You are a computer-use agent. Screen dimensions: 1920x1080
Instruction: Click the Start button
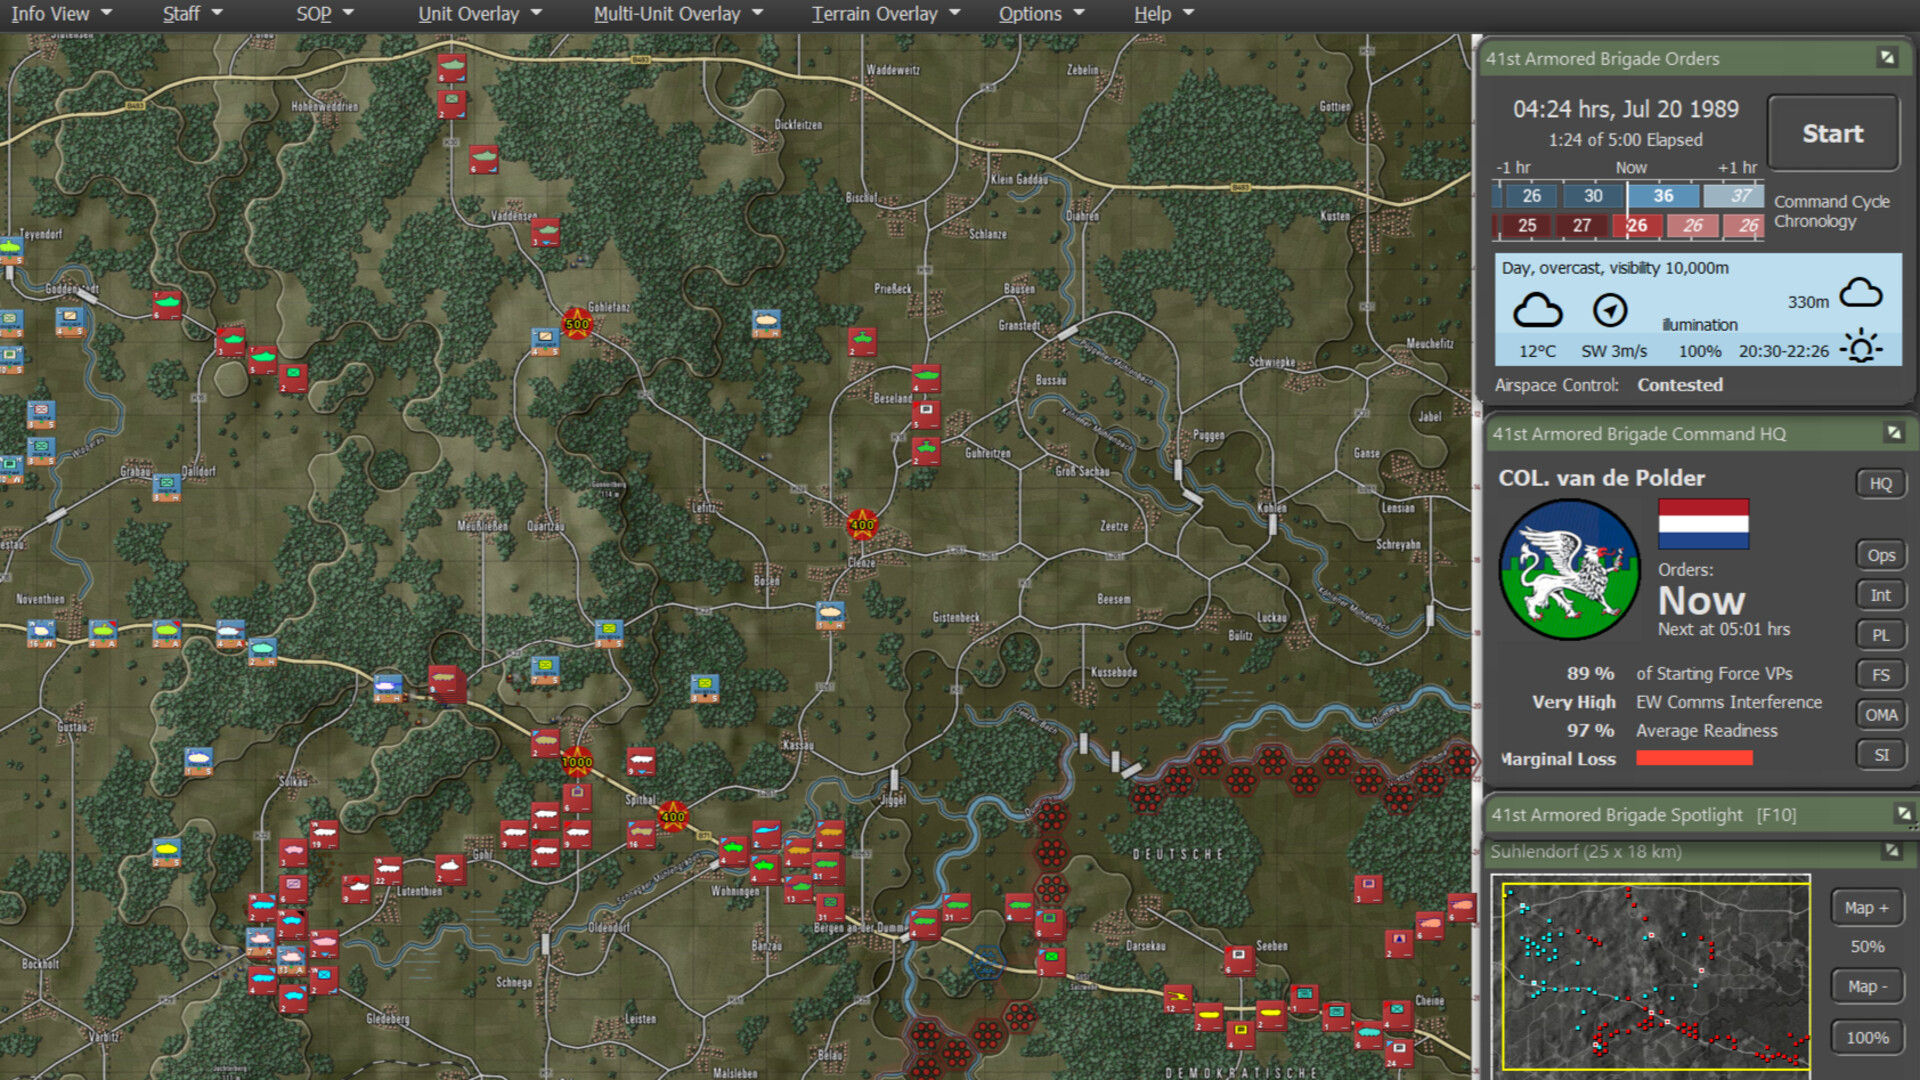(1833, 133)
